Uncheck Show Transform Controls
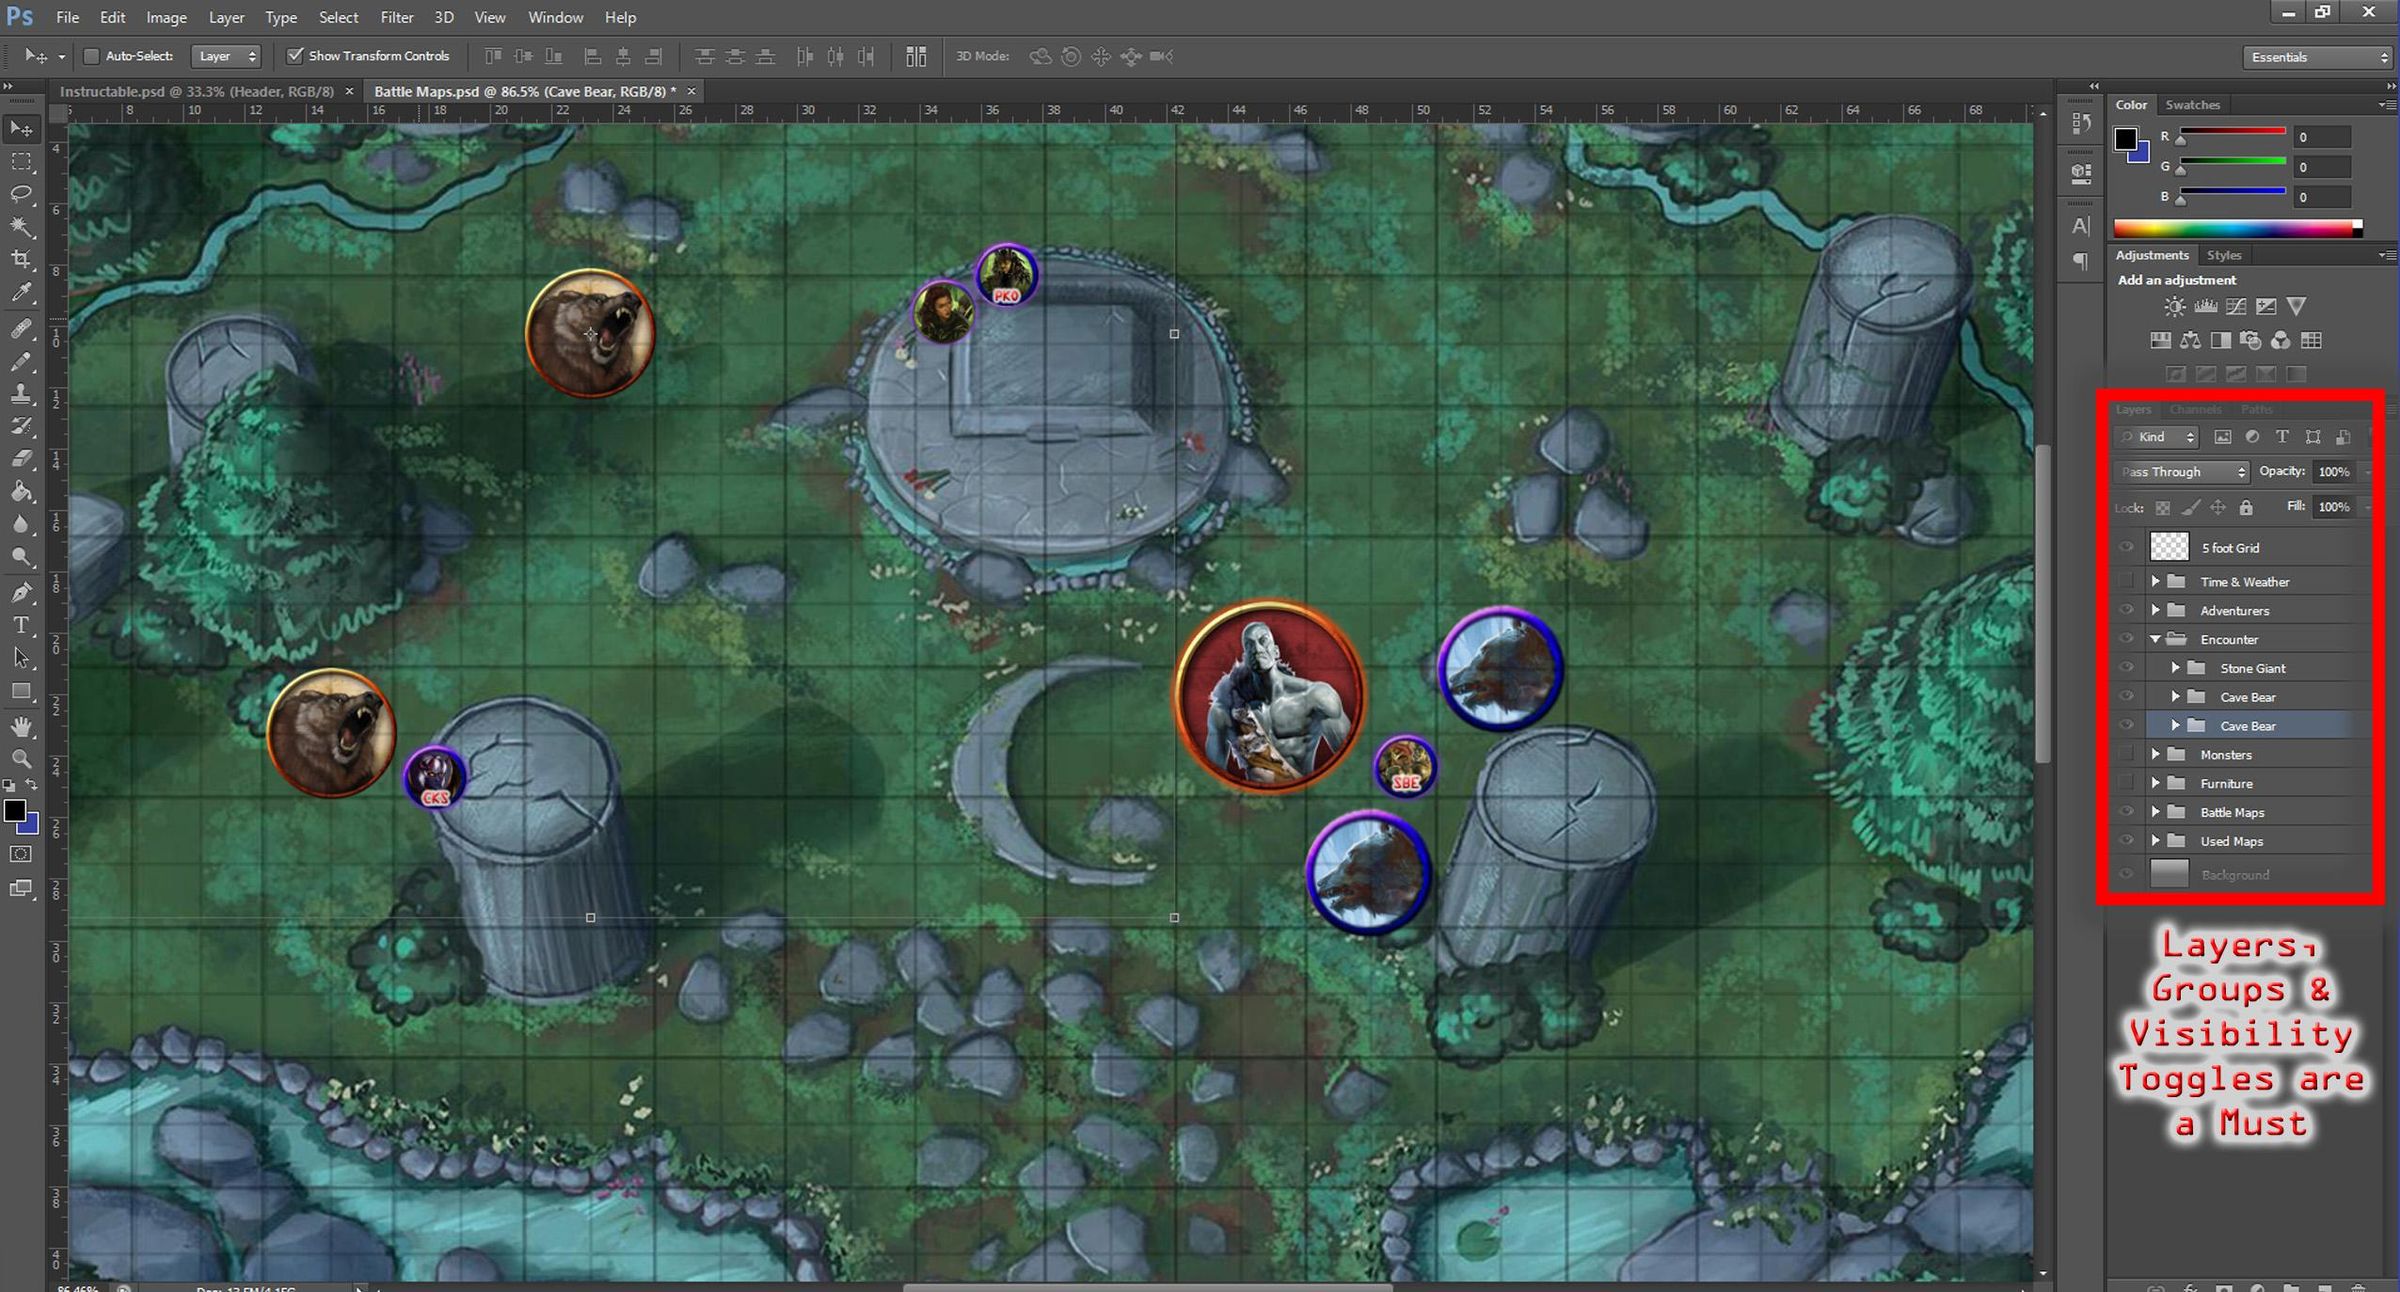Screen dimensions: 2400x1292 tap(296, 55)
